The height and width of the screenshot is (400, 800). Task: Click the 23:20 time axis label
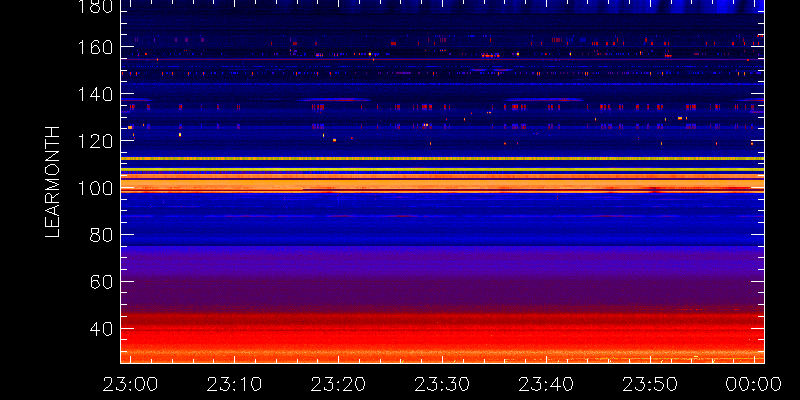[x=338, y=384]
